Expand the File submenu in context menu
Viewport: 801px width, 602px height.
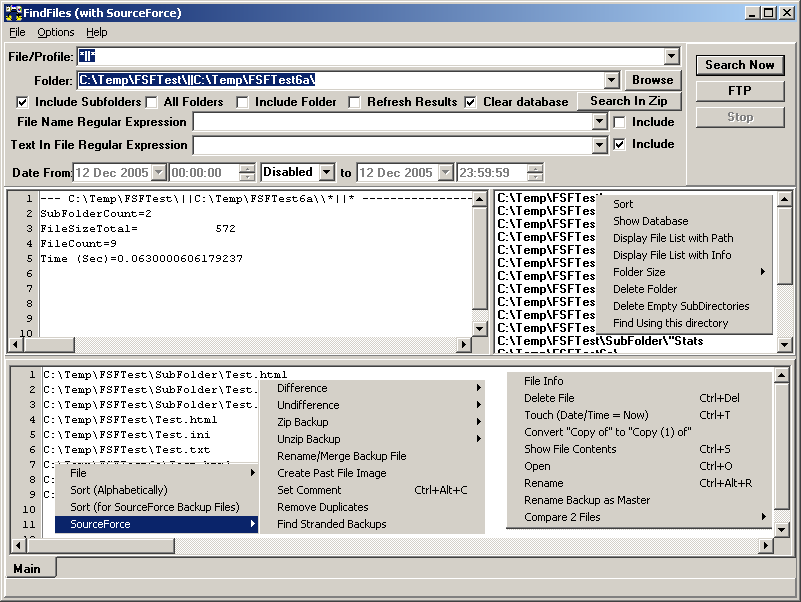point(156,473)
